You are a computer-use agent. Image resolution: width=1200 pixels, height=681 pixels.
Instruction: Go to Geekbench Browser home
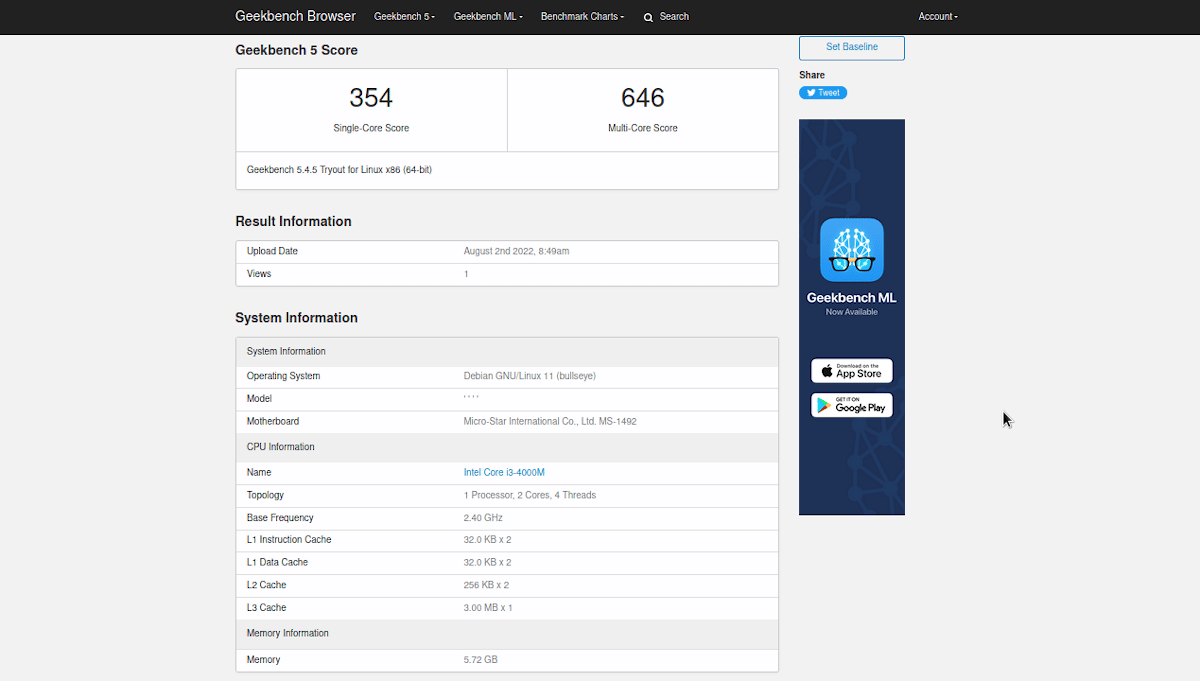pos(295,17)
